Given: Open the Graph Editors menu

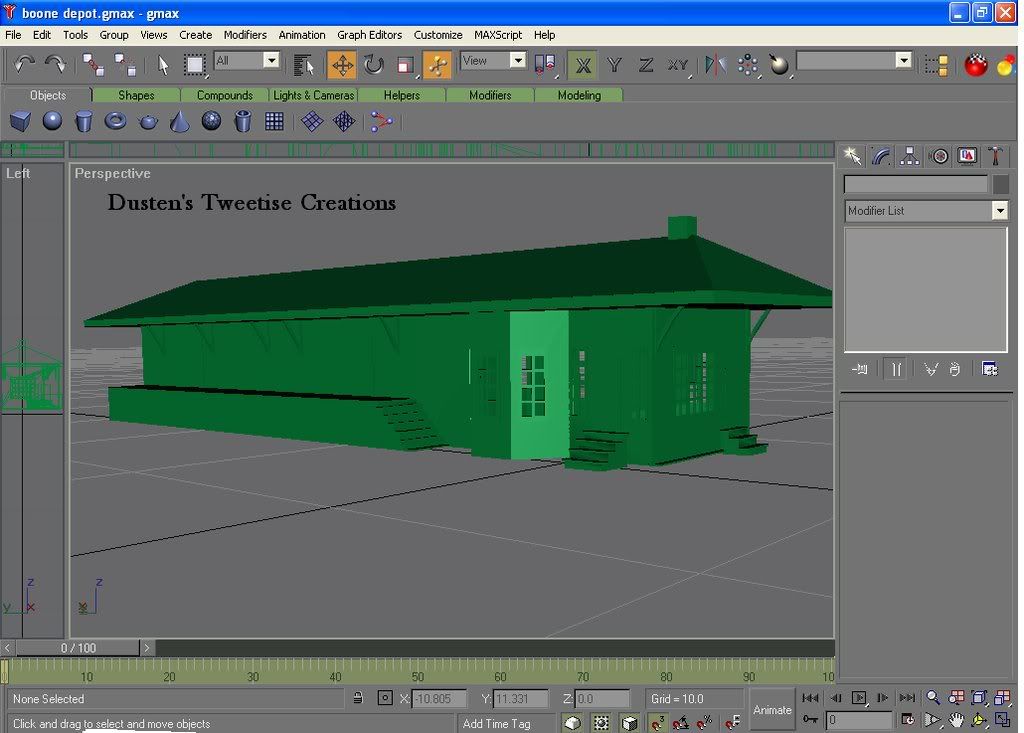Looking at the screenshot, I should pos(370,35).
